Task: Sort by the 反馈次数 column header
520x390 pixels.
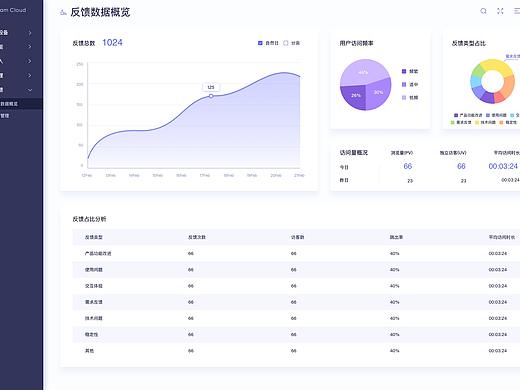Action: click(197, 237)
